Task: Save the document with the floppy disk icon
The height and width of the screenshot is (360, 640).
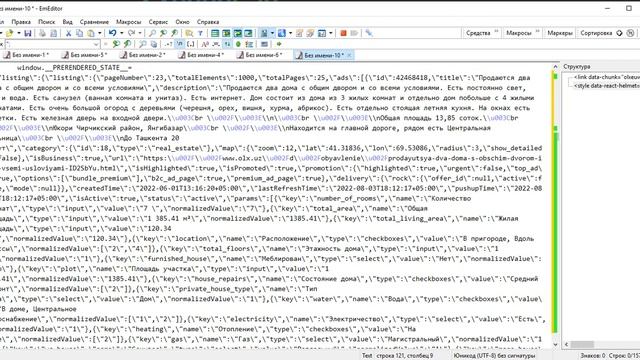Action: pos(28,33)
